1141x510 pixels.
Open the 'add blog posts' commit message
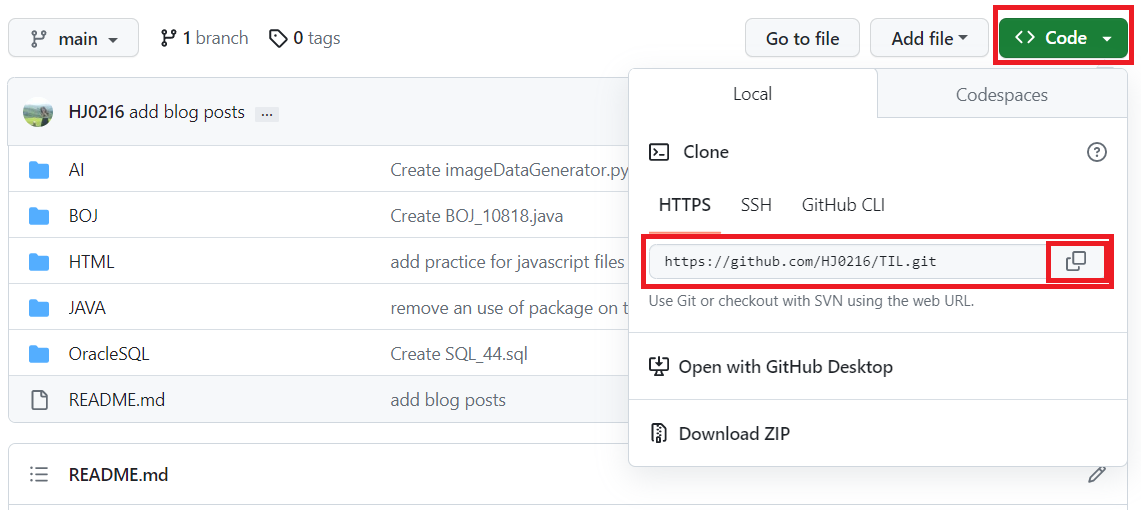[187, 113]
